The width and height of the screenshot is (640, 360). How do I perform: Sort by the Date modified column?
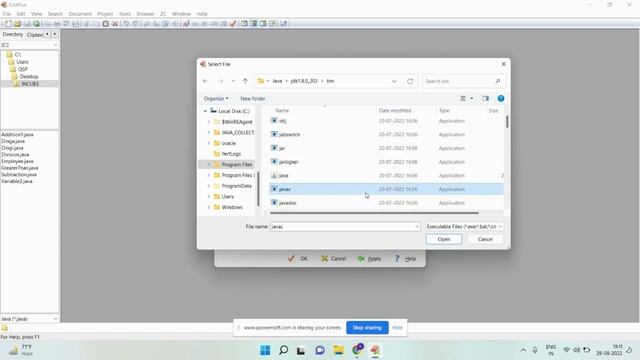pyautogui.click(x=395, y=111)
